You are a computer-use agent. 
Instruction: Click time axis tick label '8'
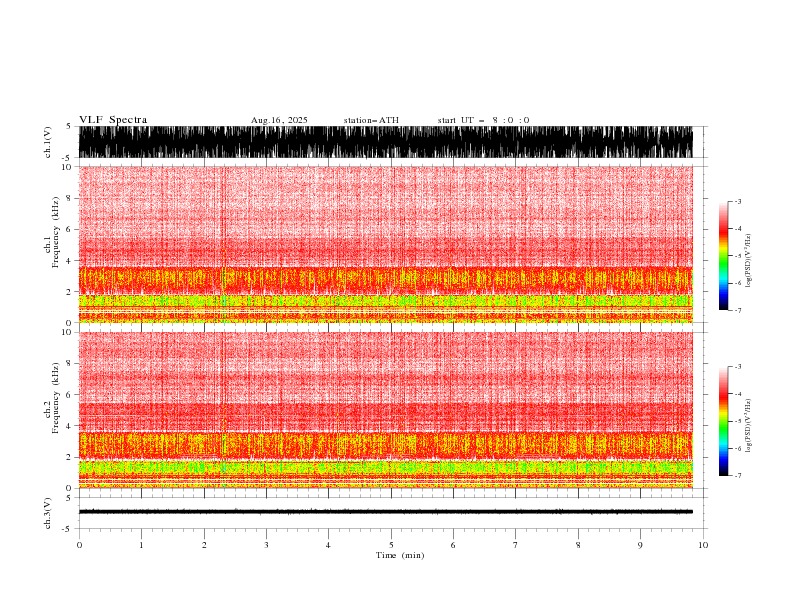(x=578, y=545)
